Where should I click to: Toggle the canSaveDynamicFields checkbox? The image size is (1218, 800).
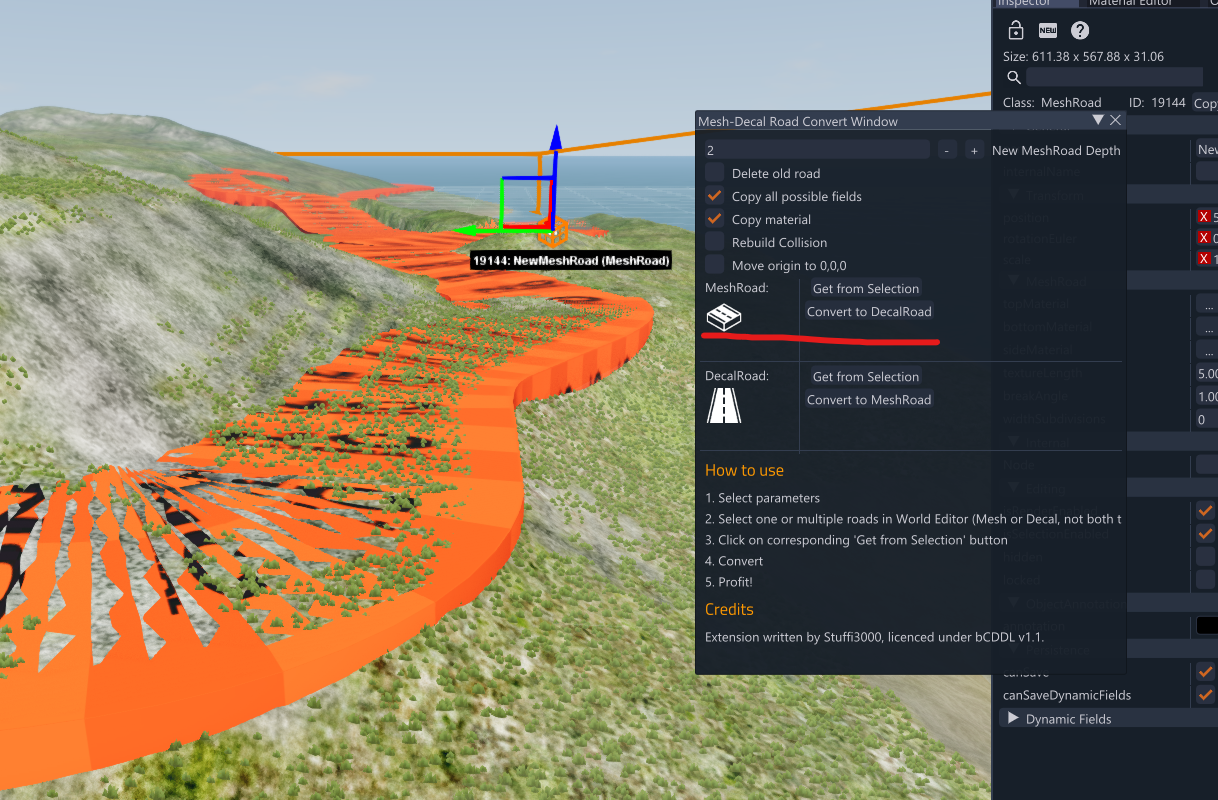coord(1206,695)
